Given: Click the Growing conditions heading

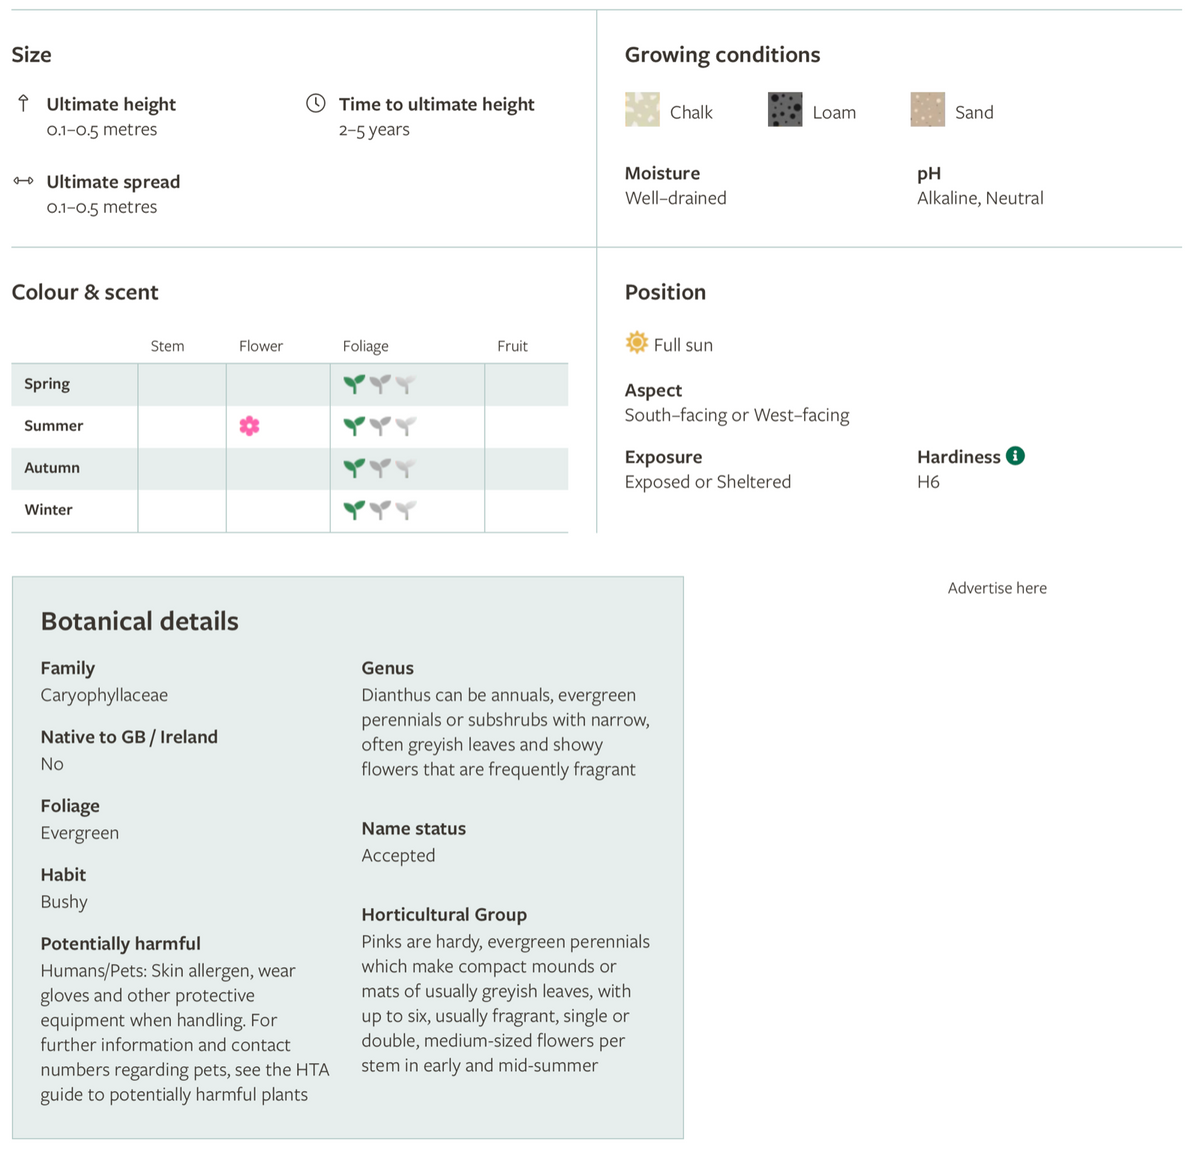Looking at the screenshot, I should [x=723, y=55].
